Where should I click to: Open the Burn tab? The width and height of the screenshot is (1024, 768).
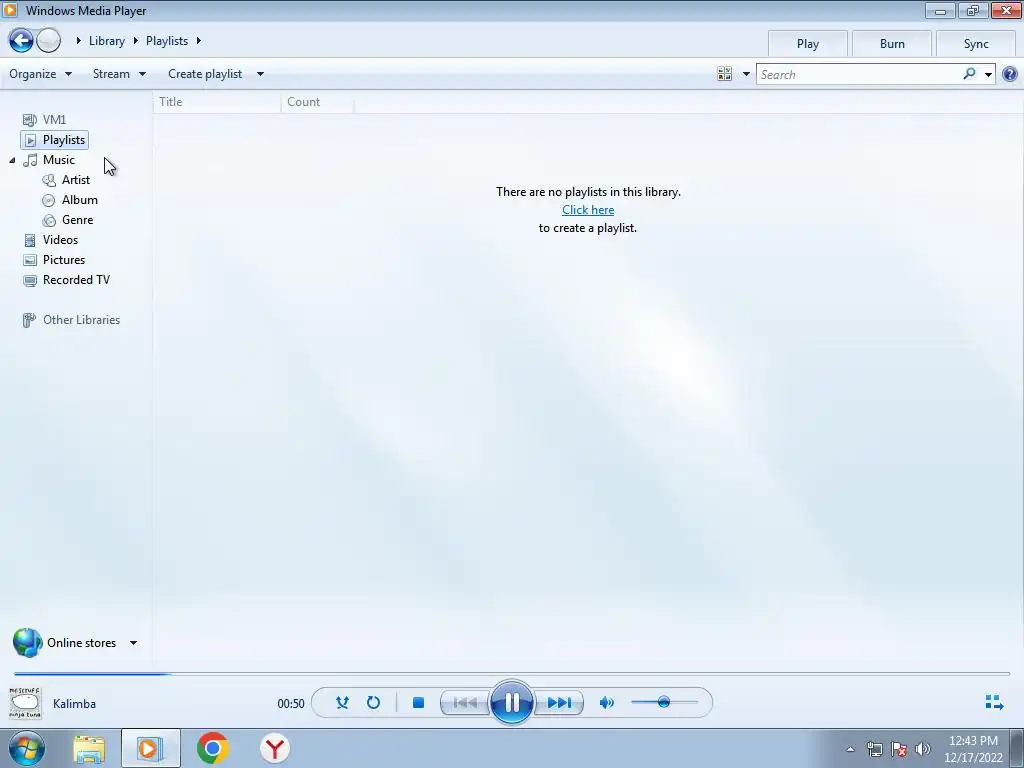point(892,44)
